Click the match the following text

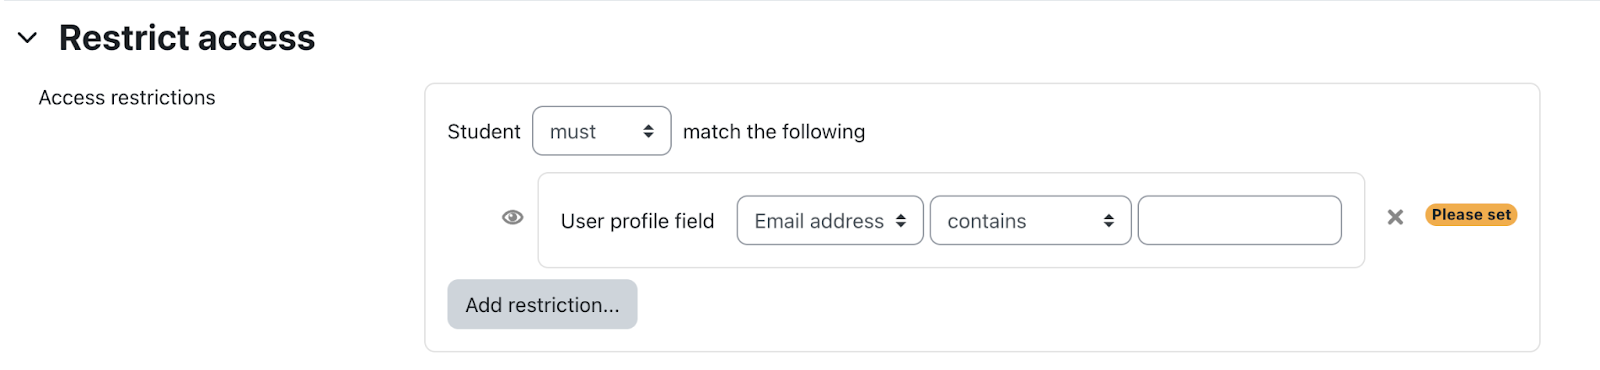pos(774,131)
